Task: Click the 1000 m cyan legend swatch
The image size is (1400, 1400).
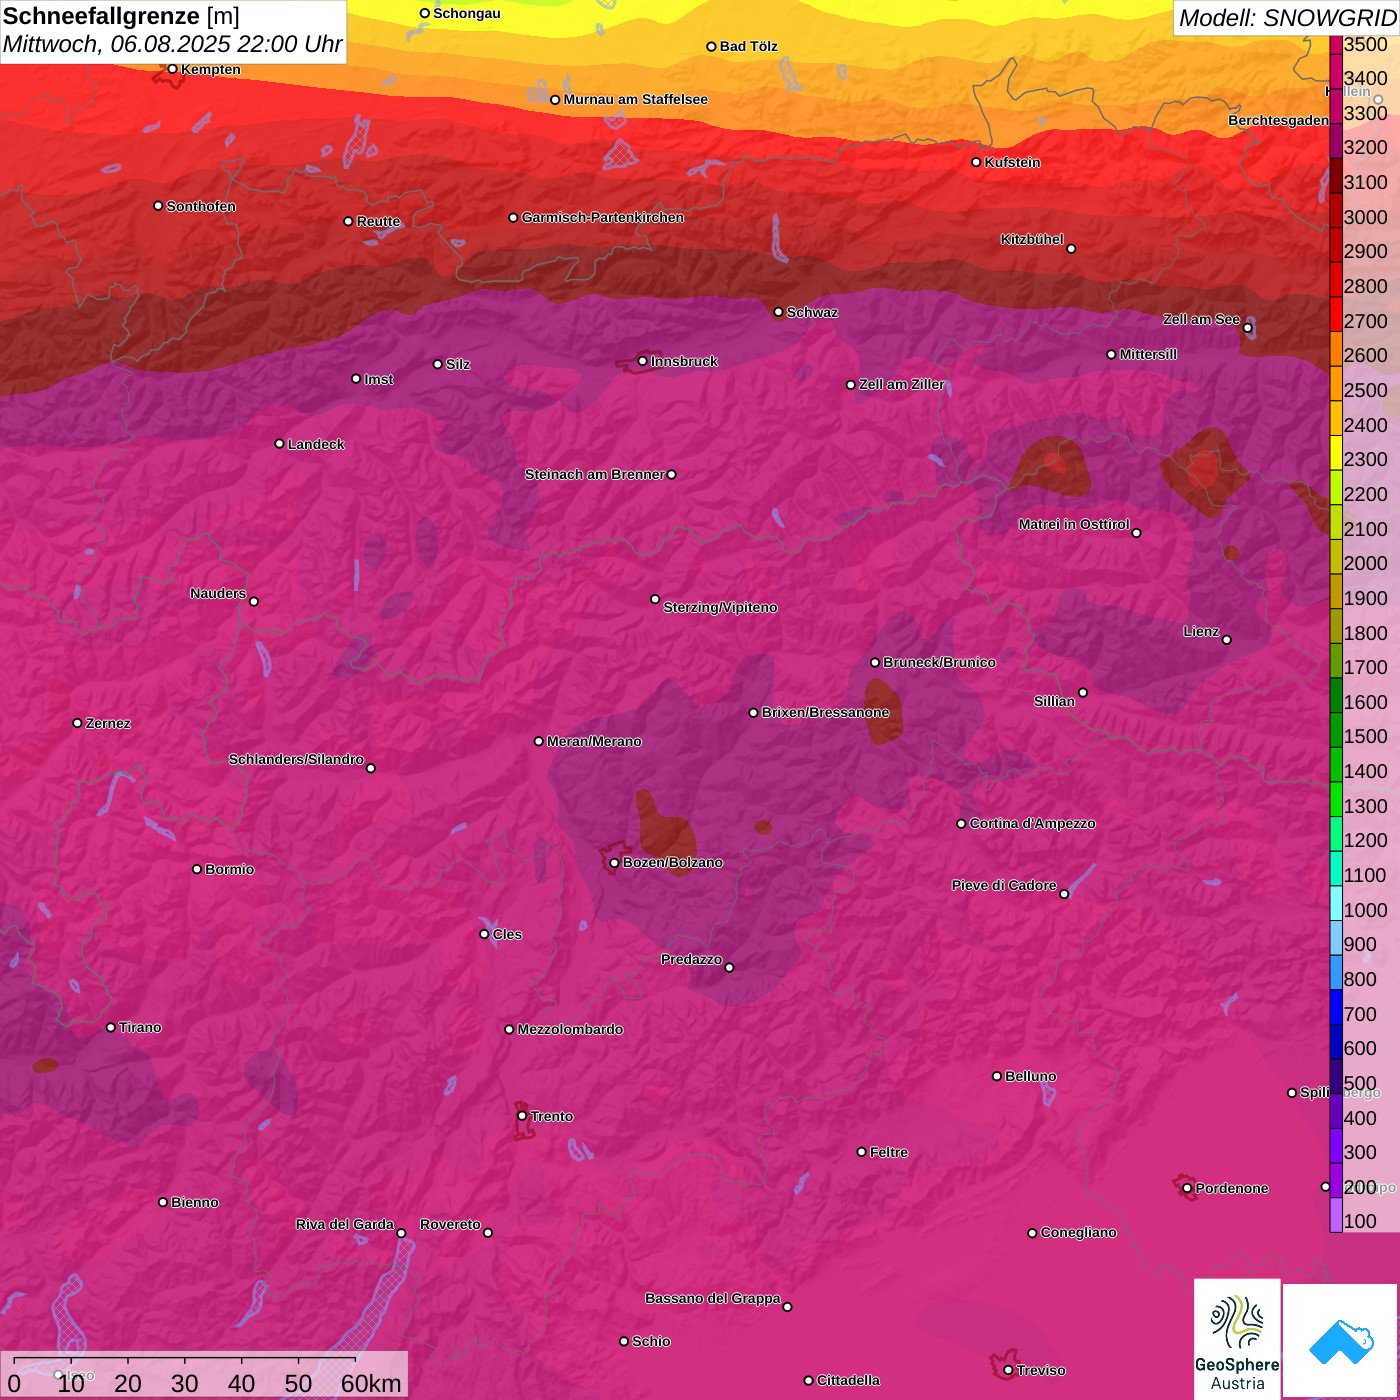Action: [1336, 903]
